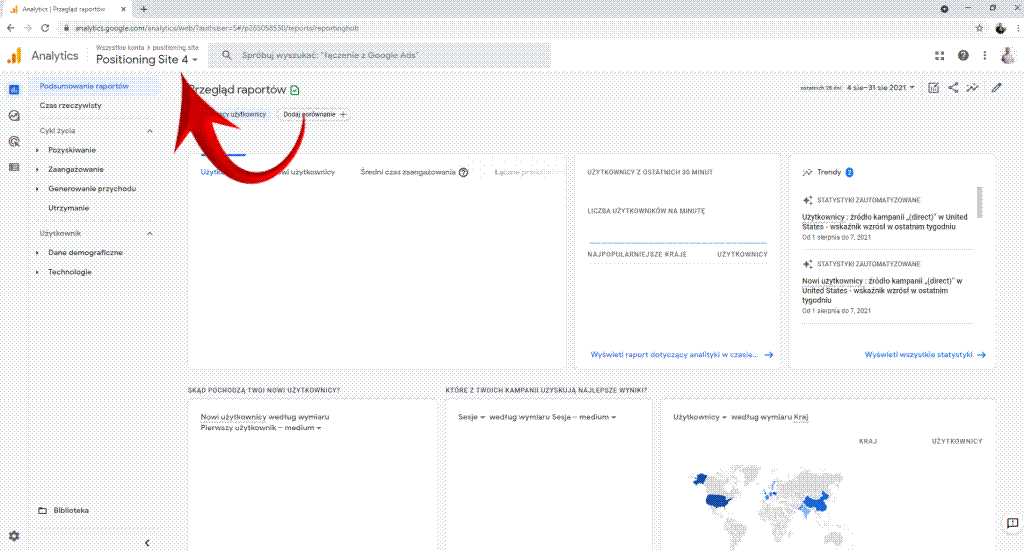Click the Analytics logo icon

tap(14, 56)
